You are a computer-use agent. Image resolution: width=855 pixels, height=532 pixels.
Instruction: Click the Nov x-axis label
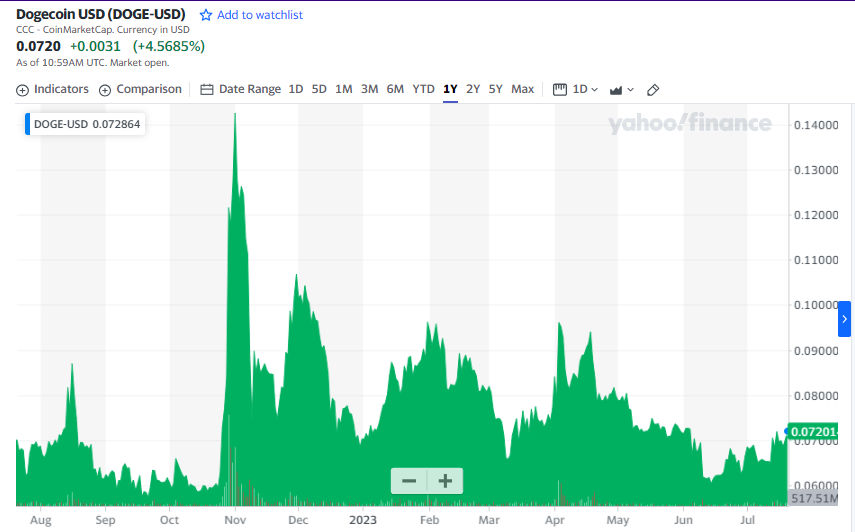235,520
